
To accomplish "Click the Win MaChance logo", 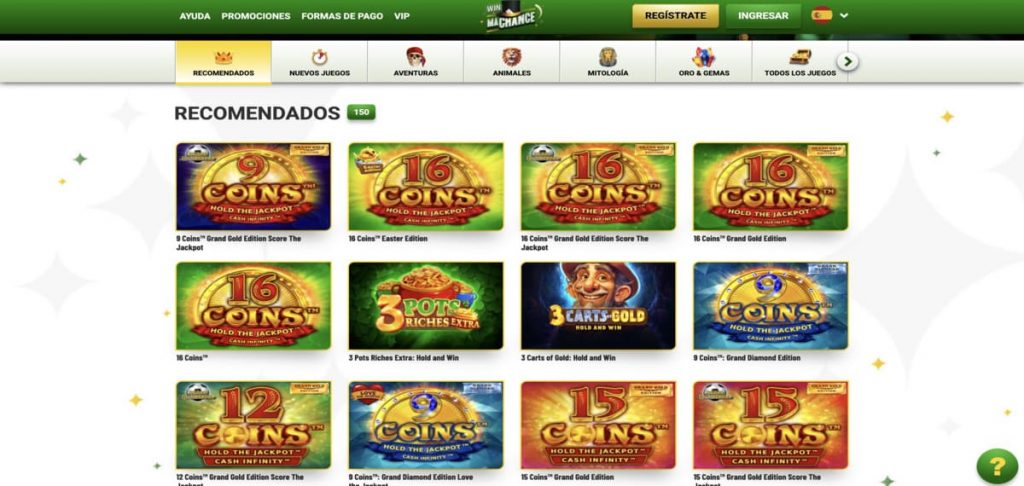I will tap(512, 16).
